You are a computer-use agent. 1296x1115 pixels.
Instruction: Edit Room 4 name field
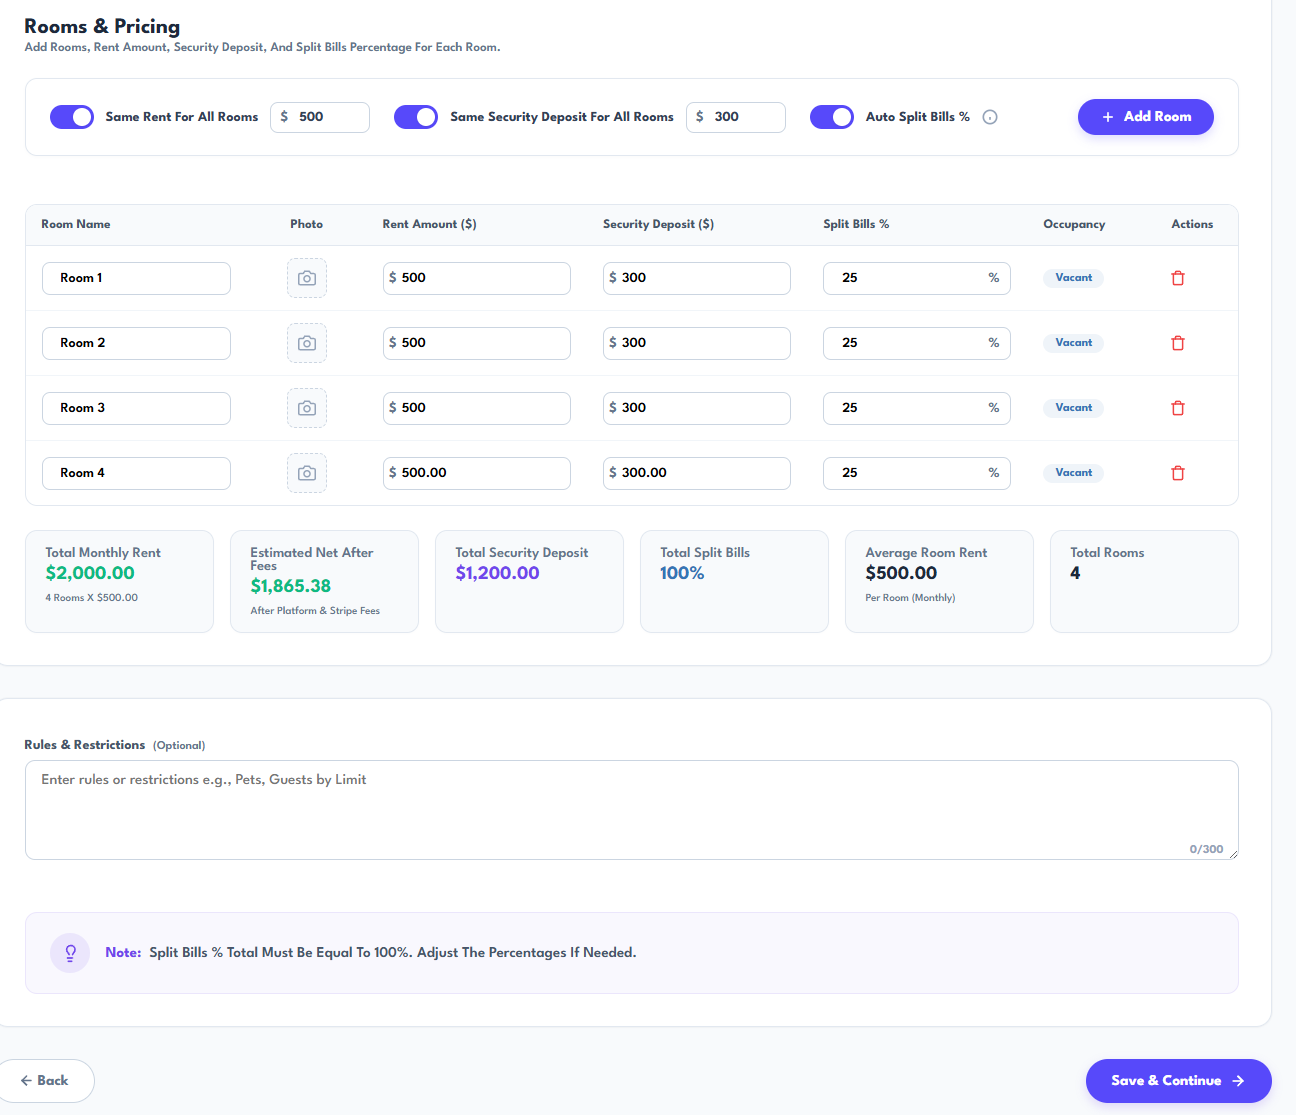pyautogui.click(x=136, y=473)
